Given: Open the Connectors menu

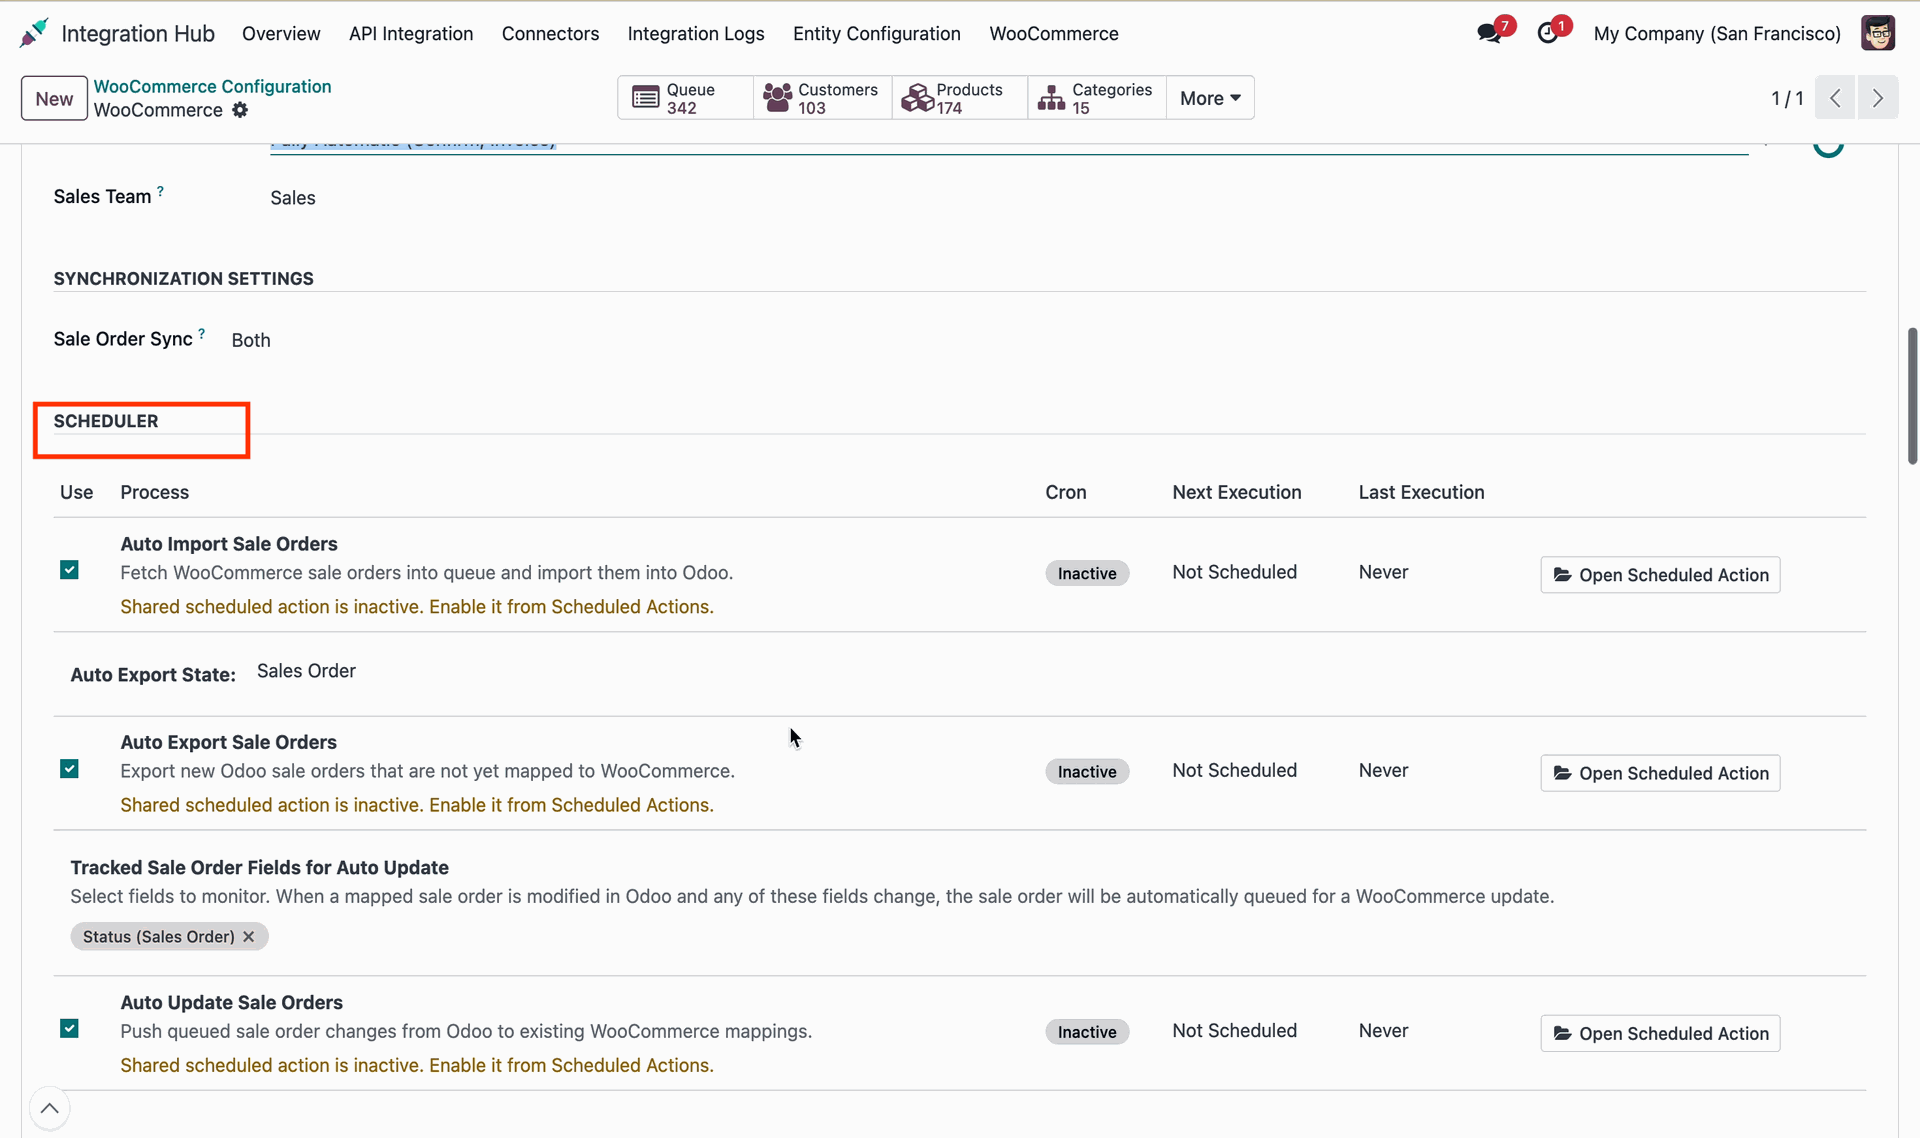Looking at the screenshot, I should (550, 33).
